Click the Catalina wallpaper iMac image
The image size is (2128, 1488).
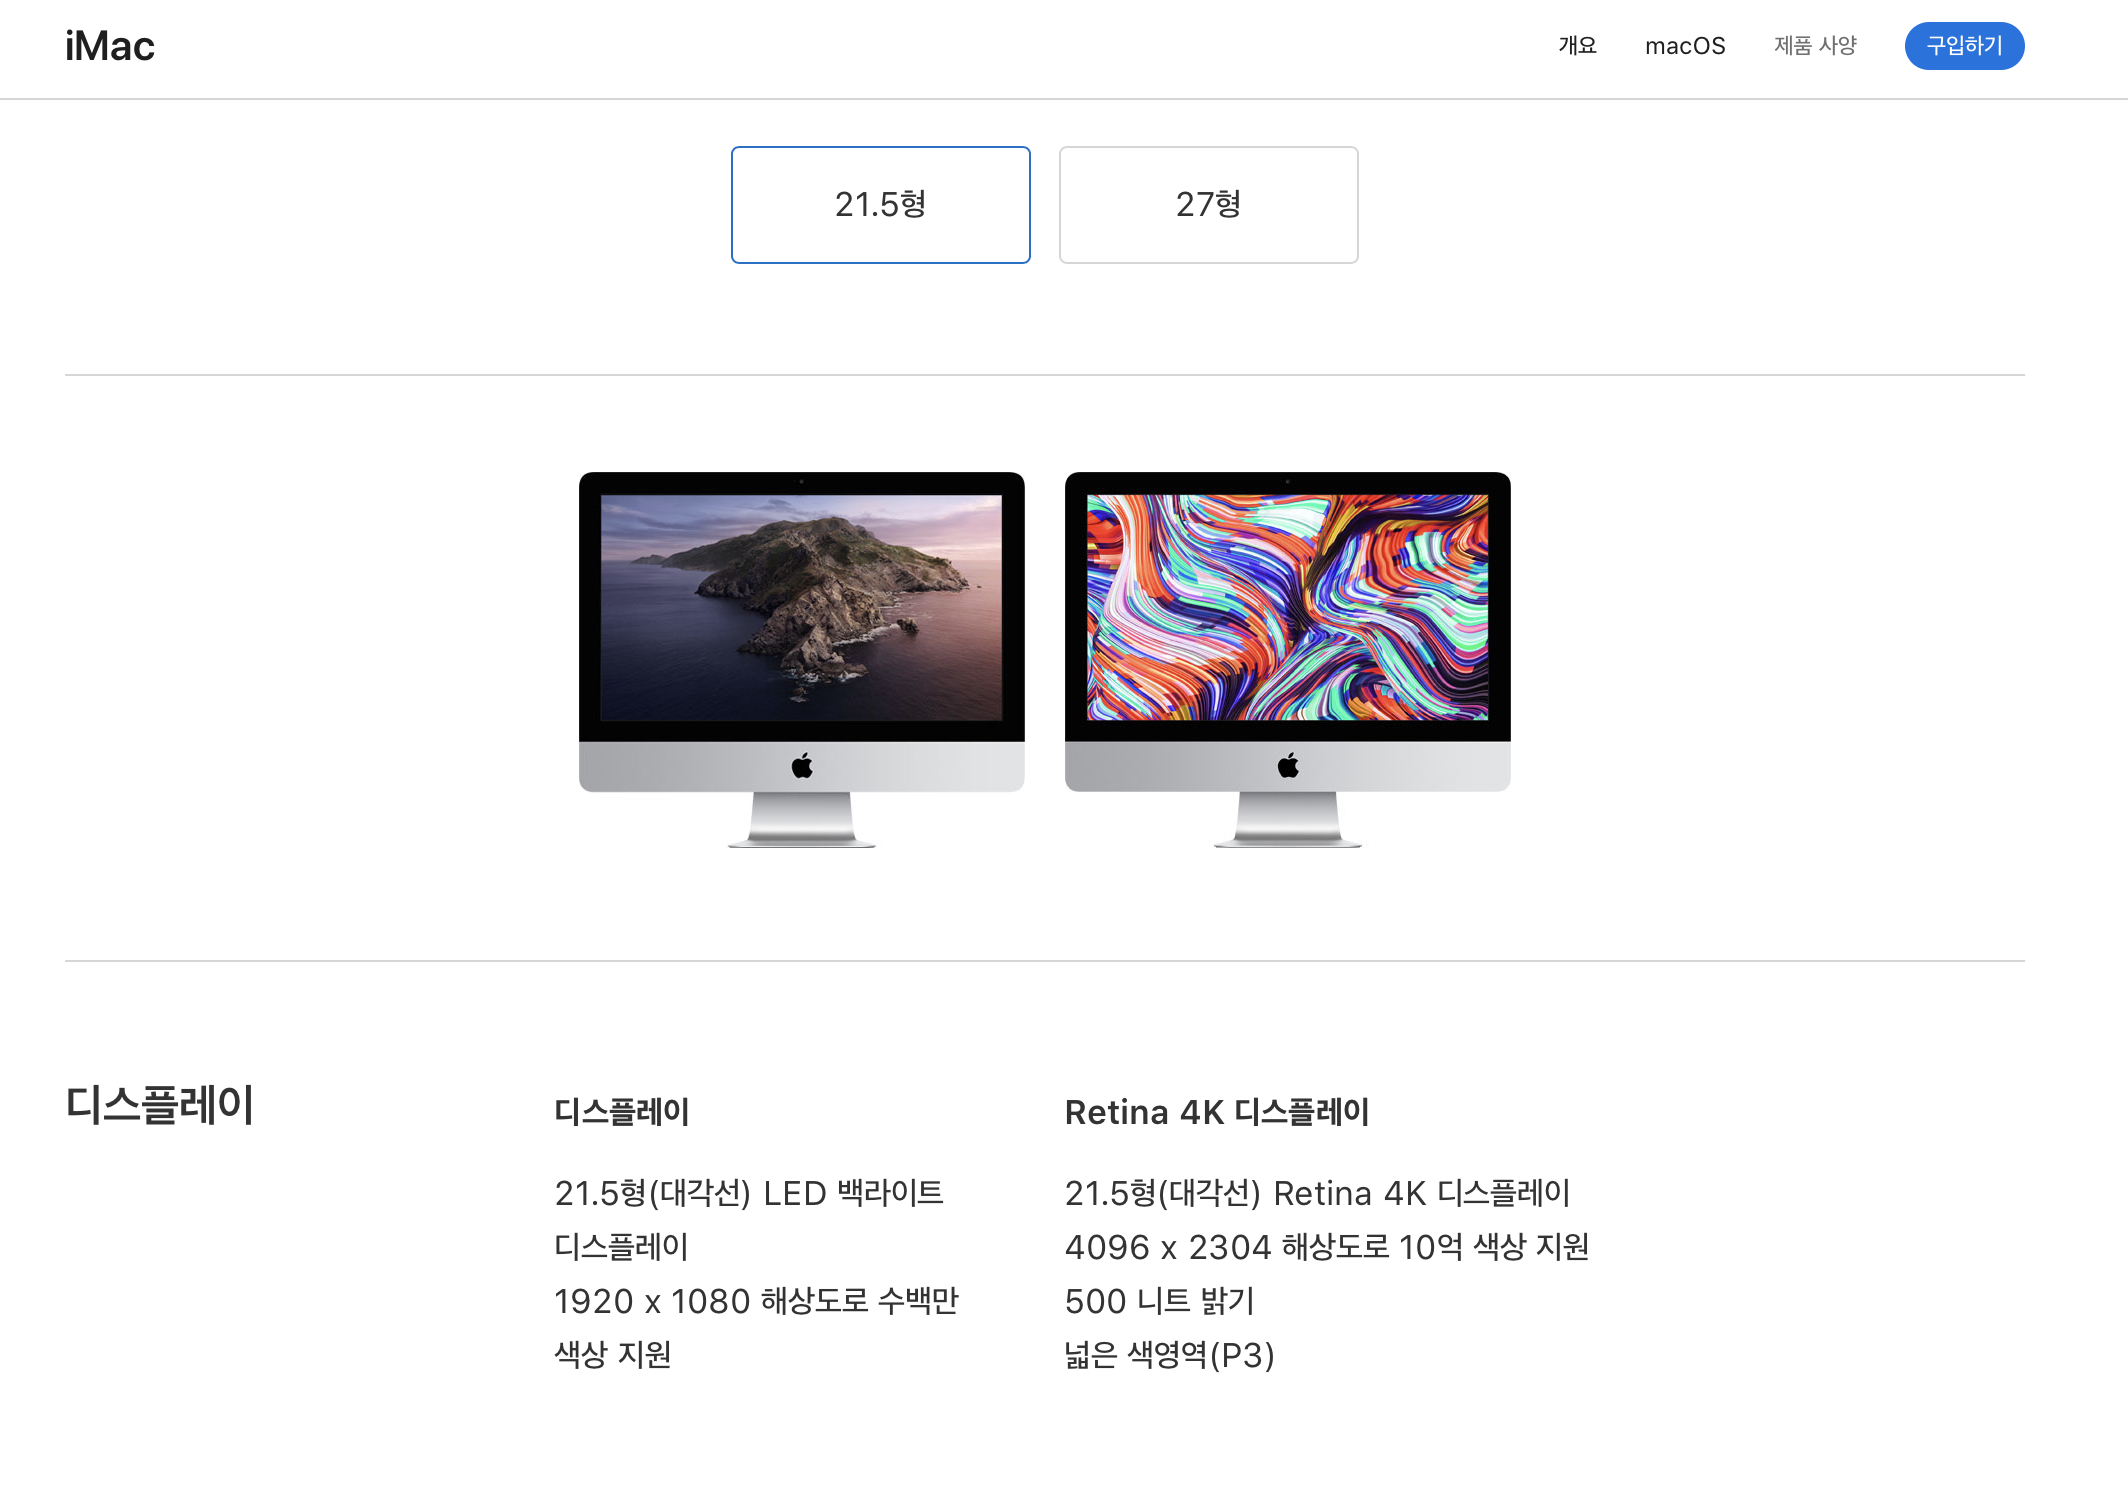[801, 607]
